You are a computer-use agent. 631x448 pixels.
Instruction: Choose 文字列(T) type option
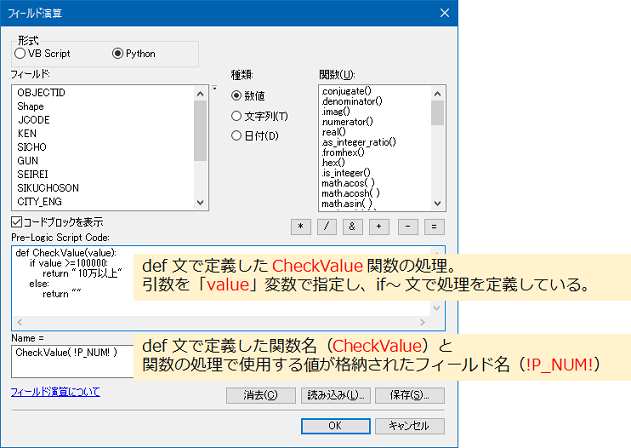237,116
